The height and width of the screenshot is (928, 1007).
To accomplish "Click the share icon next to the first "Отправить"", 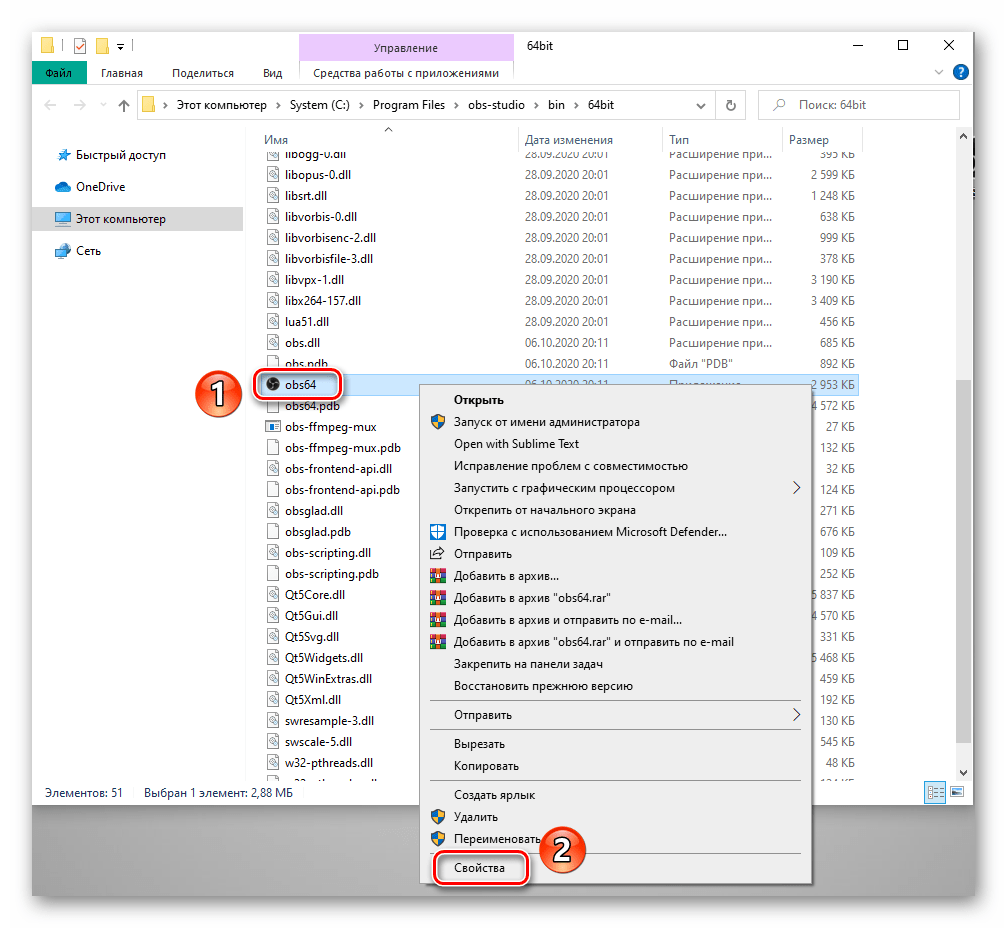I will (x=437, y=554).
